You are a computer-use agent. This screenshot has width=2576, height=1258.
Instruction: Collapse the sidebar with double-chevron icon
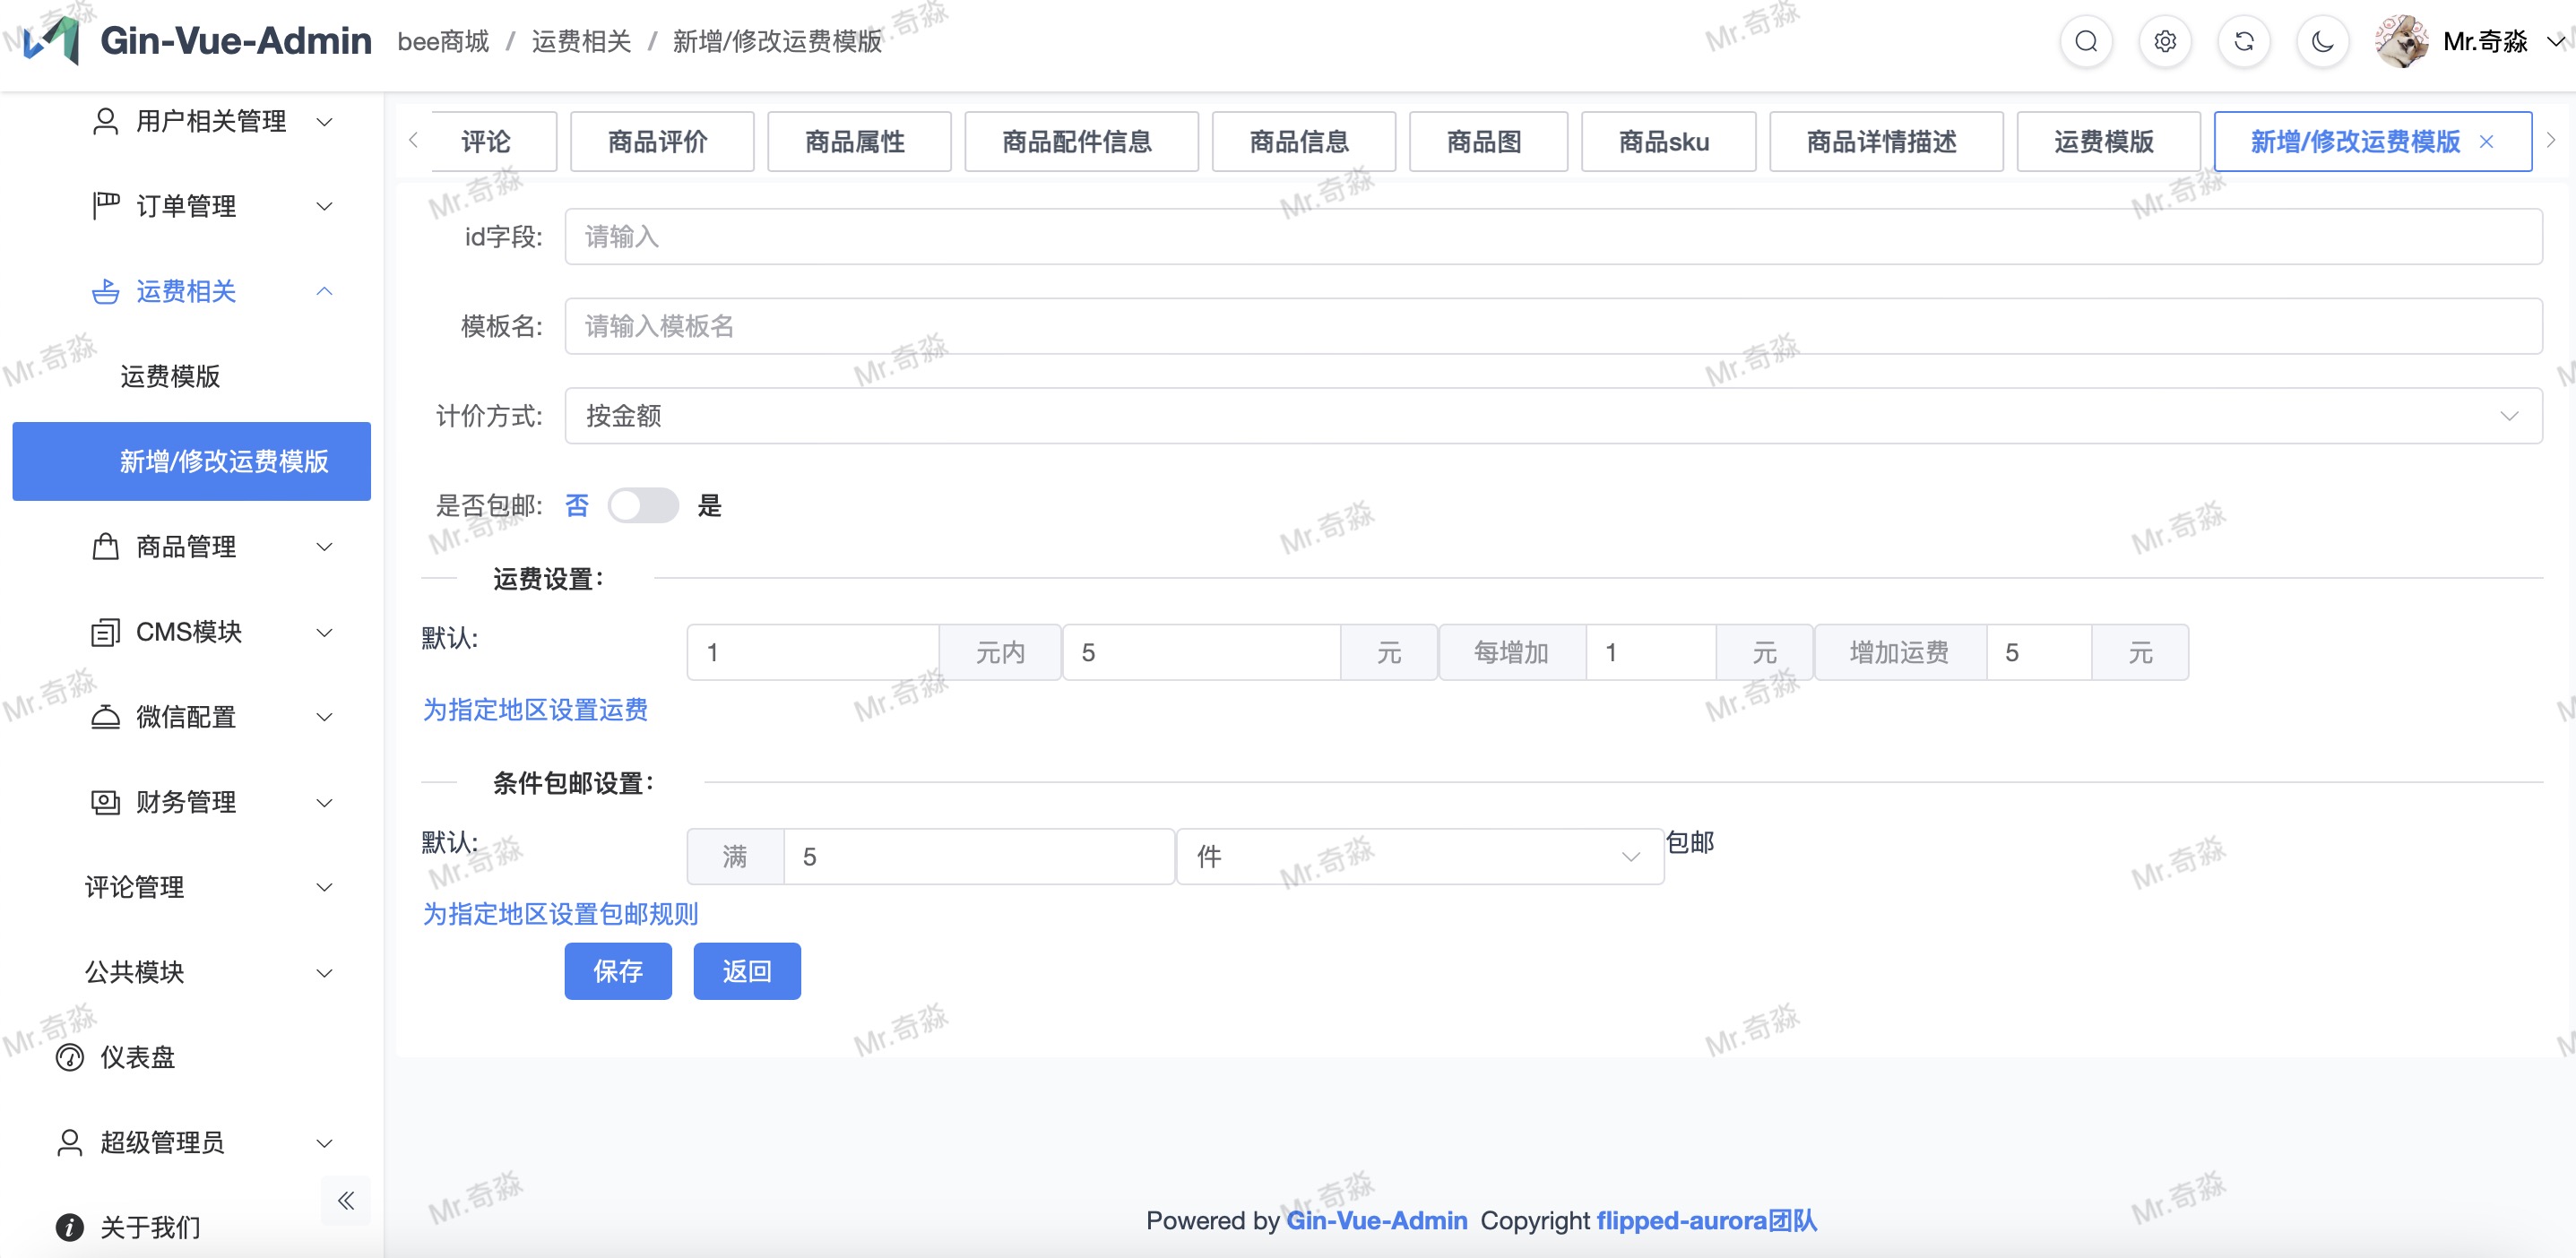click(x=346, y=1200)
